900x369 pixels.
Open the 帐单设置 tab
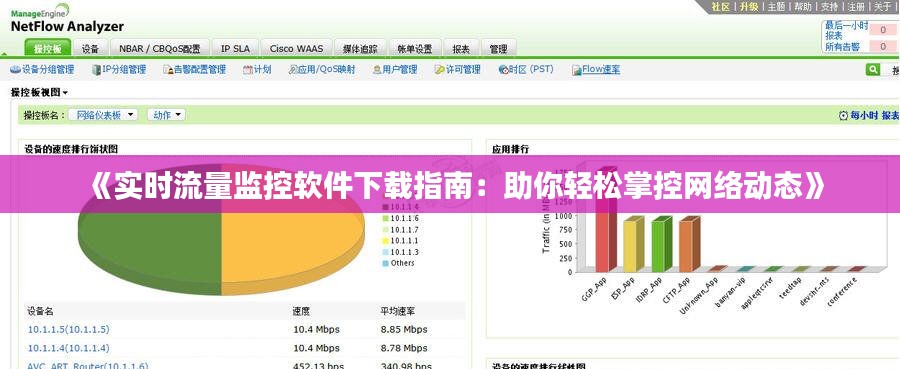415,49
